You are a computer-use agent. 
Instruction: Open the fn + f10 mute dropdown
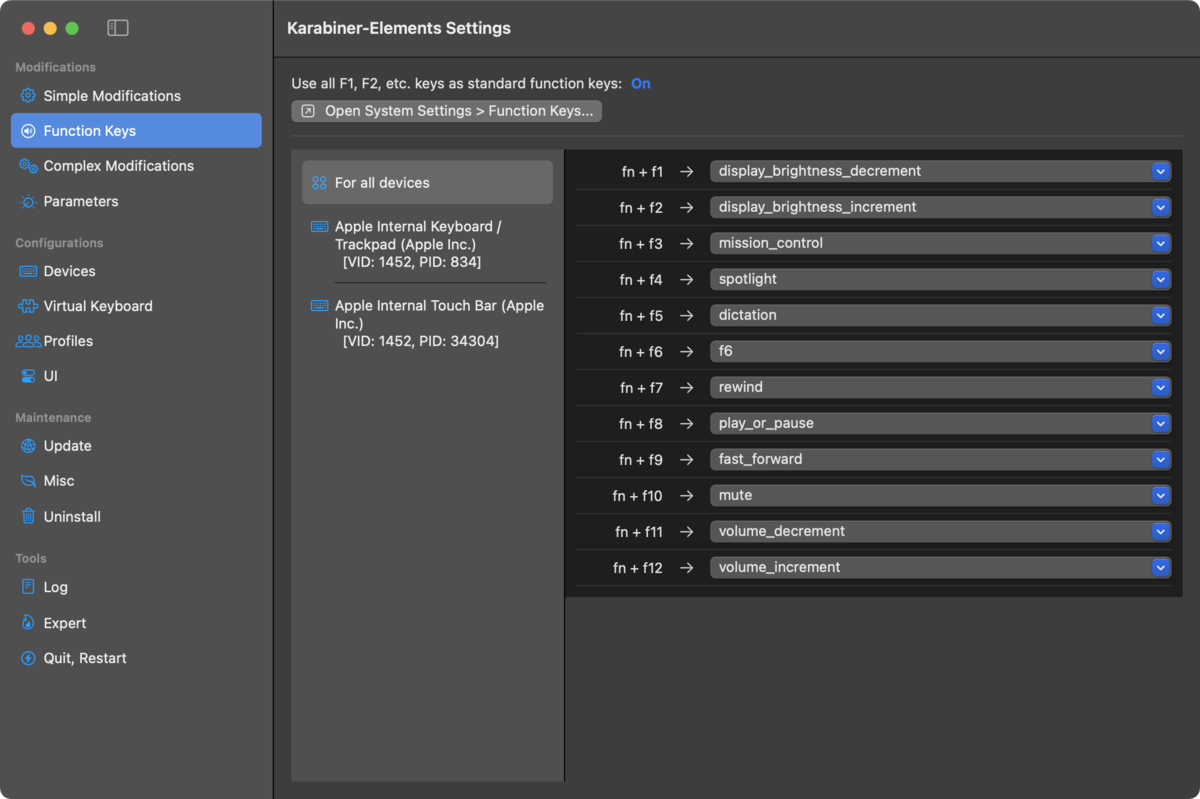(940, 495)
